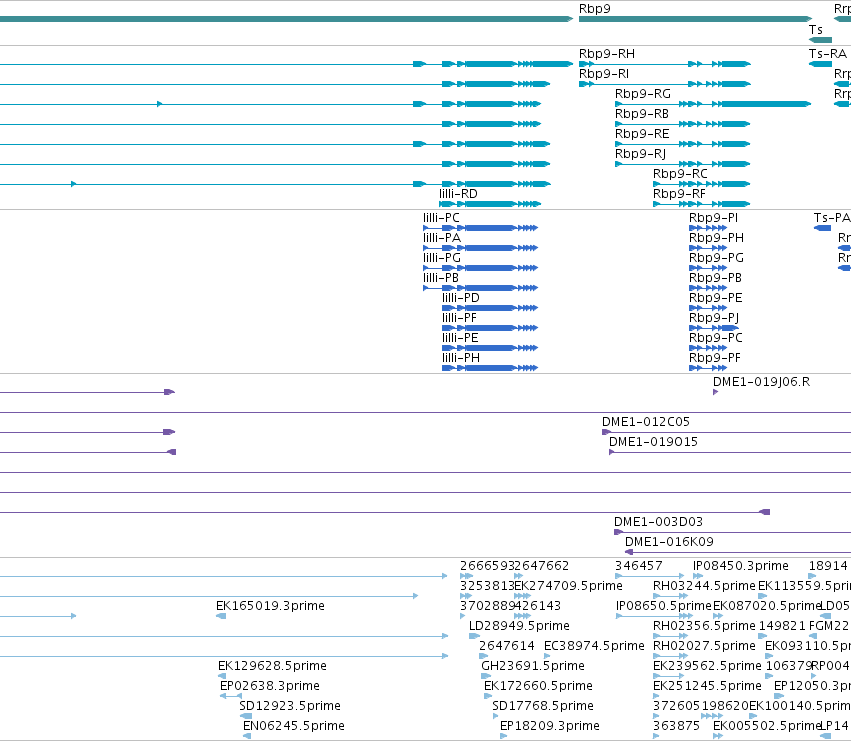
Task: Click the lilli-PG protein label
Action: coord(442,258)
